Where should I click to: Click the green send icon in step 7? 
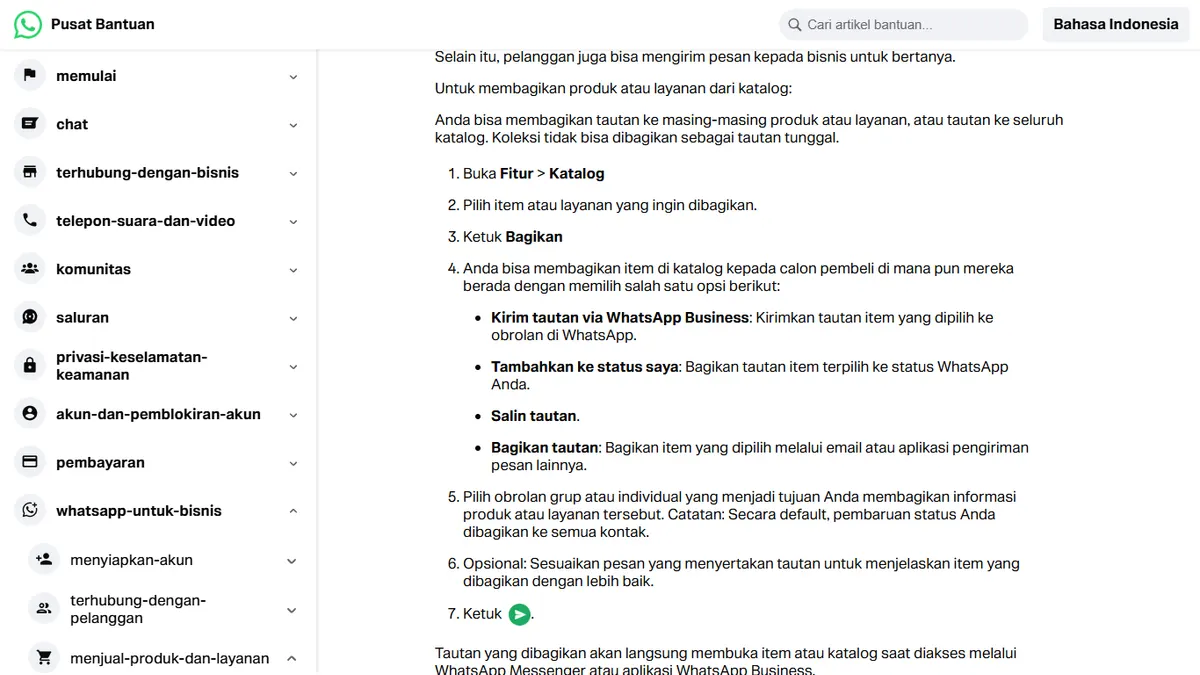tap(519, 614)
